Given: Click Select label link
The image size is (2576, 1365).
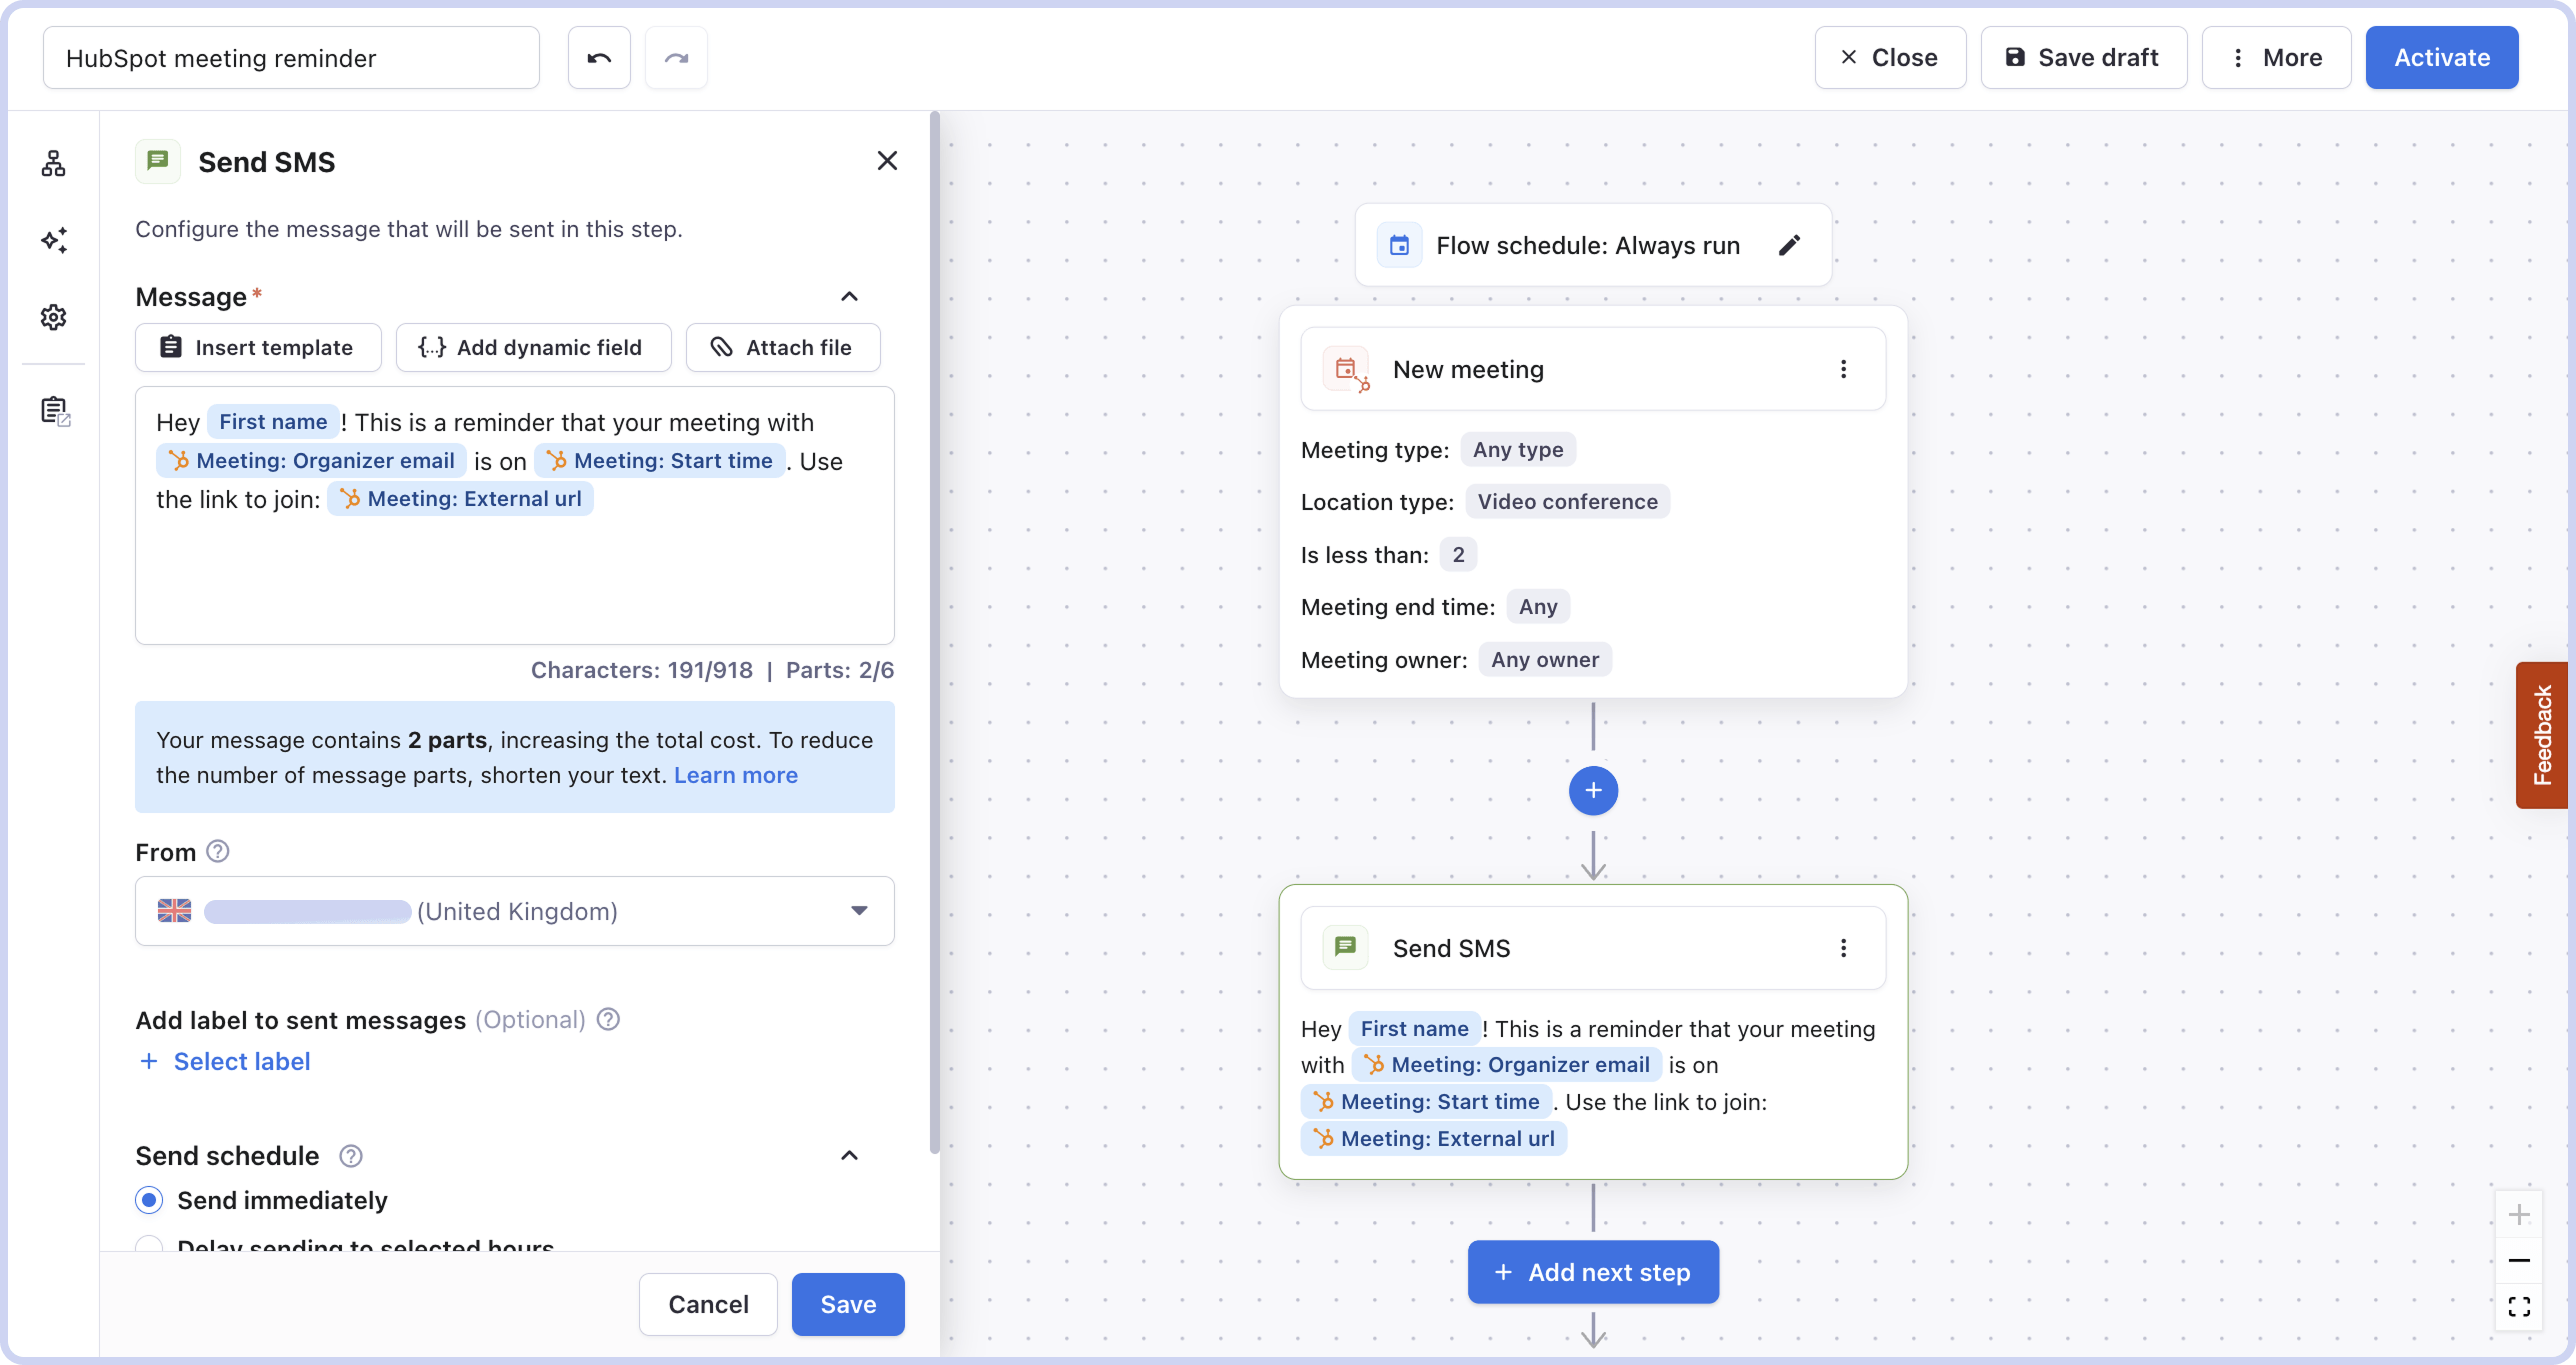Looking at the screenshot, I should pos(224,1061).
